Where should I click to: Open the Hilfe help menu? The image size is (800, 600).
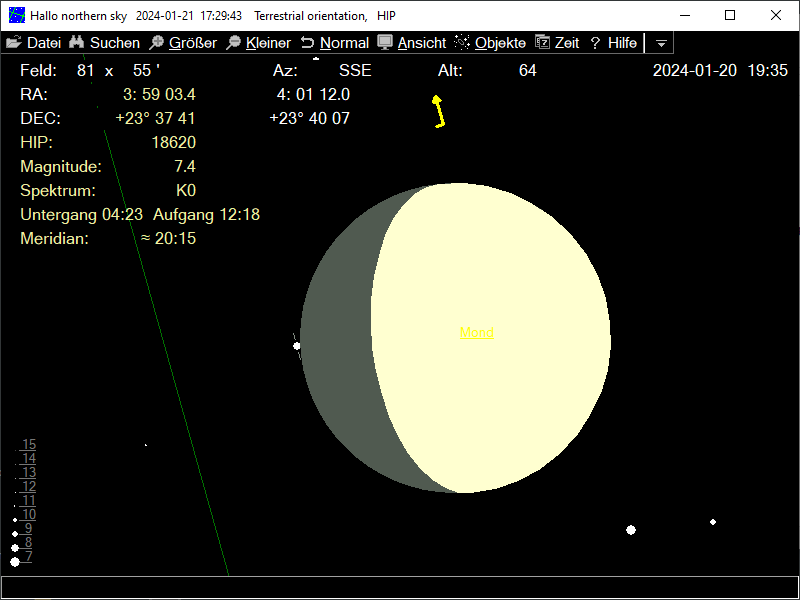(613, 43)
